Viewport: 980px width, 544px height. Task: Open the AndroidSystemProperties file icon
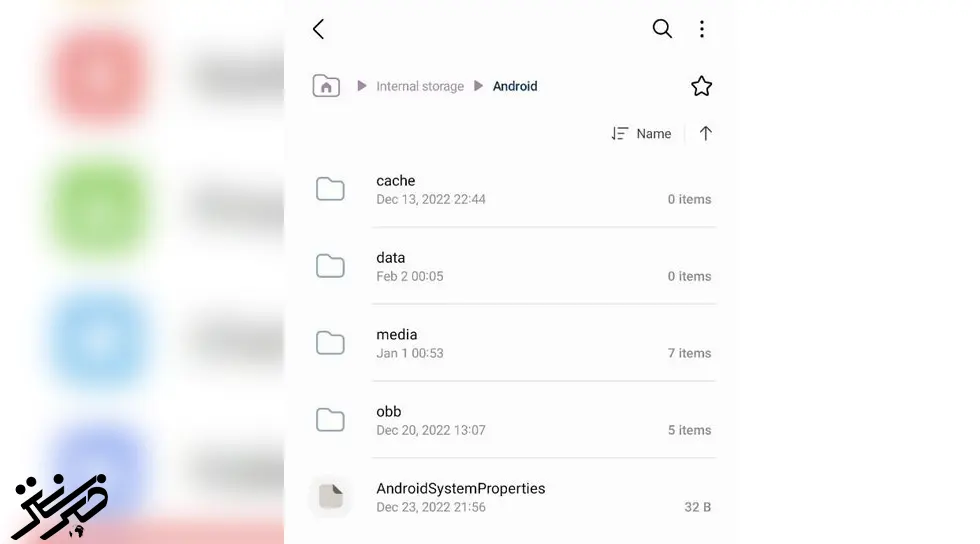pos(330,496)
